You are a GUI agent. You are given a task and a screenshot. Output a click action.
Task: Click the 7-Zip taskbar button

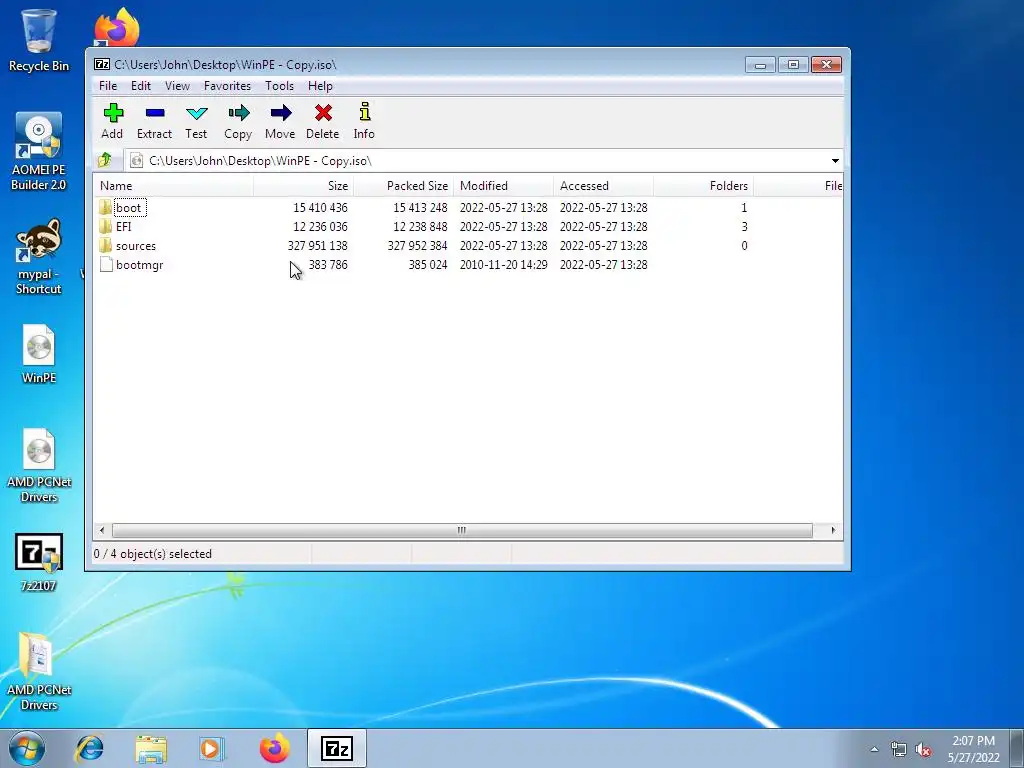337,748
